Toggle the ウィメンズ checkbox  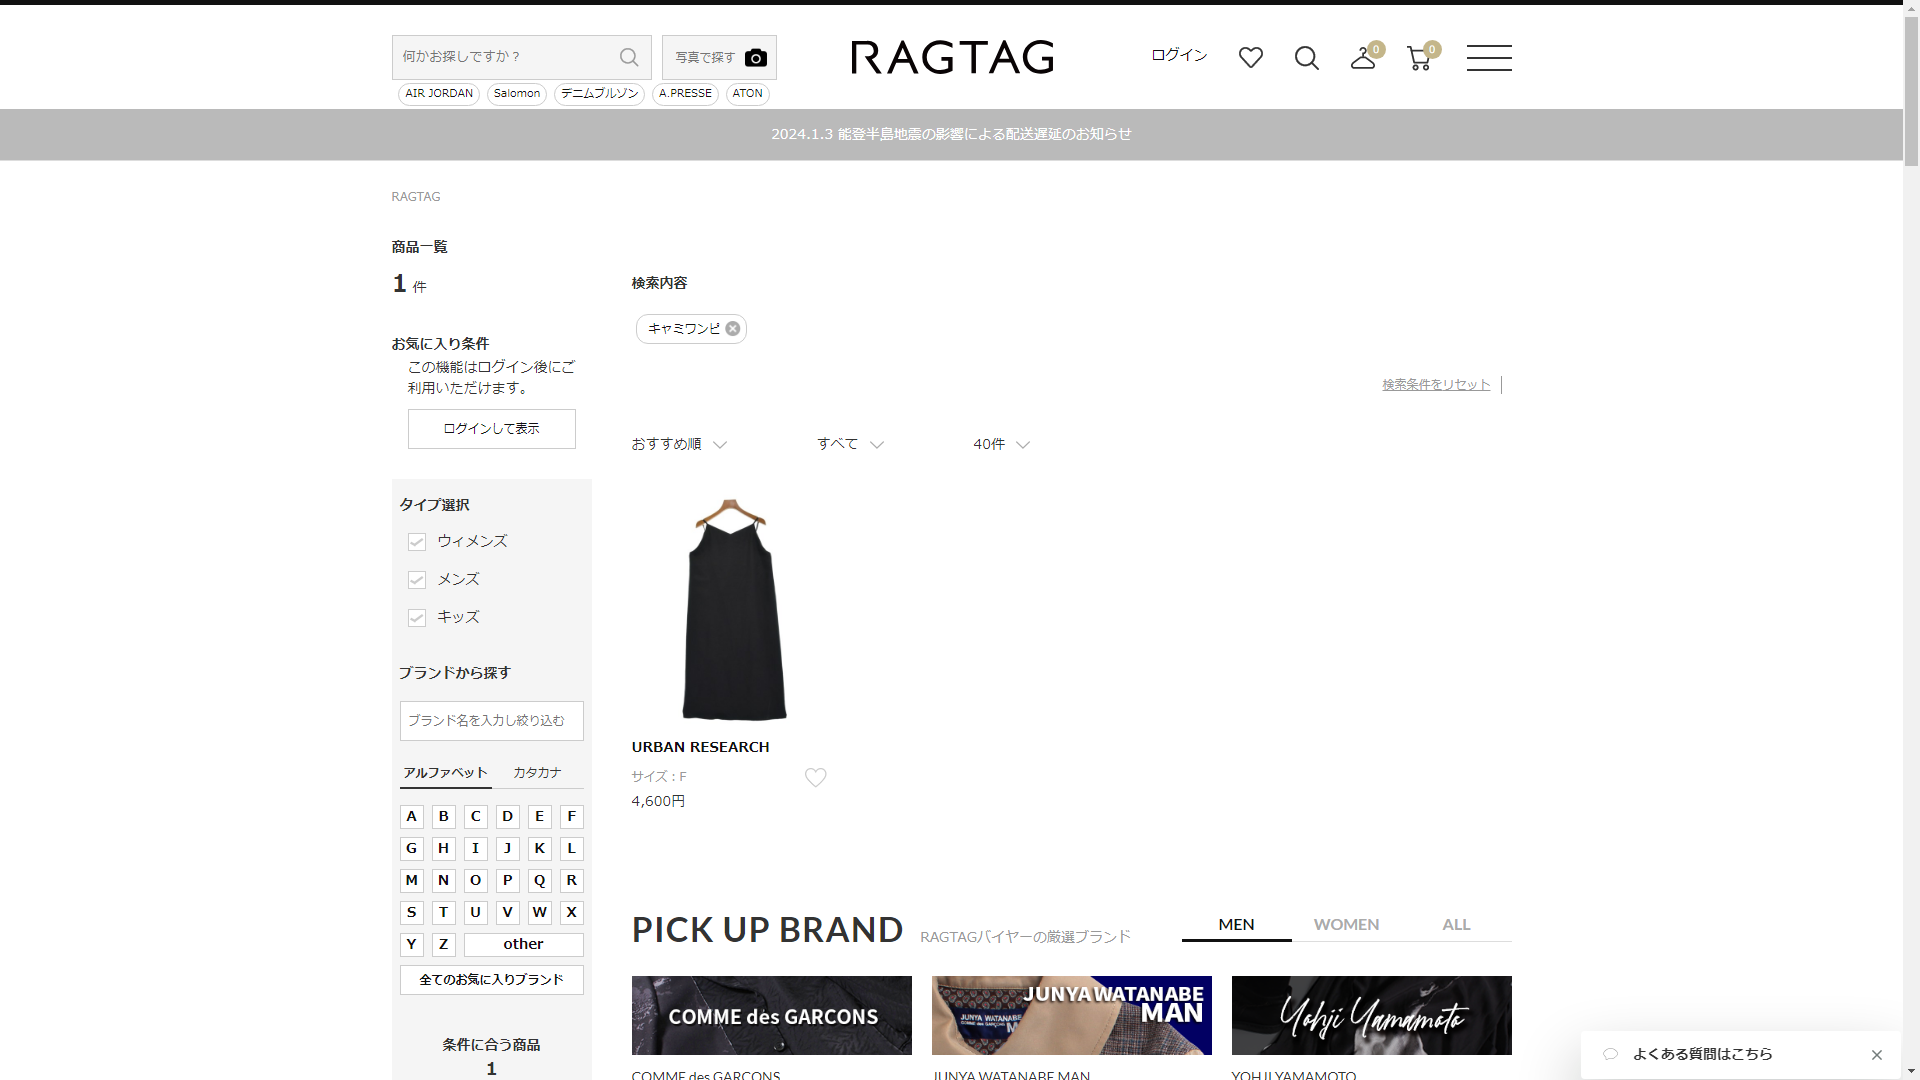[417, 542]
